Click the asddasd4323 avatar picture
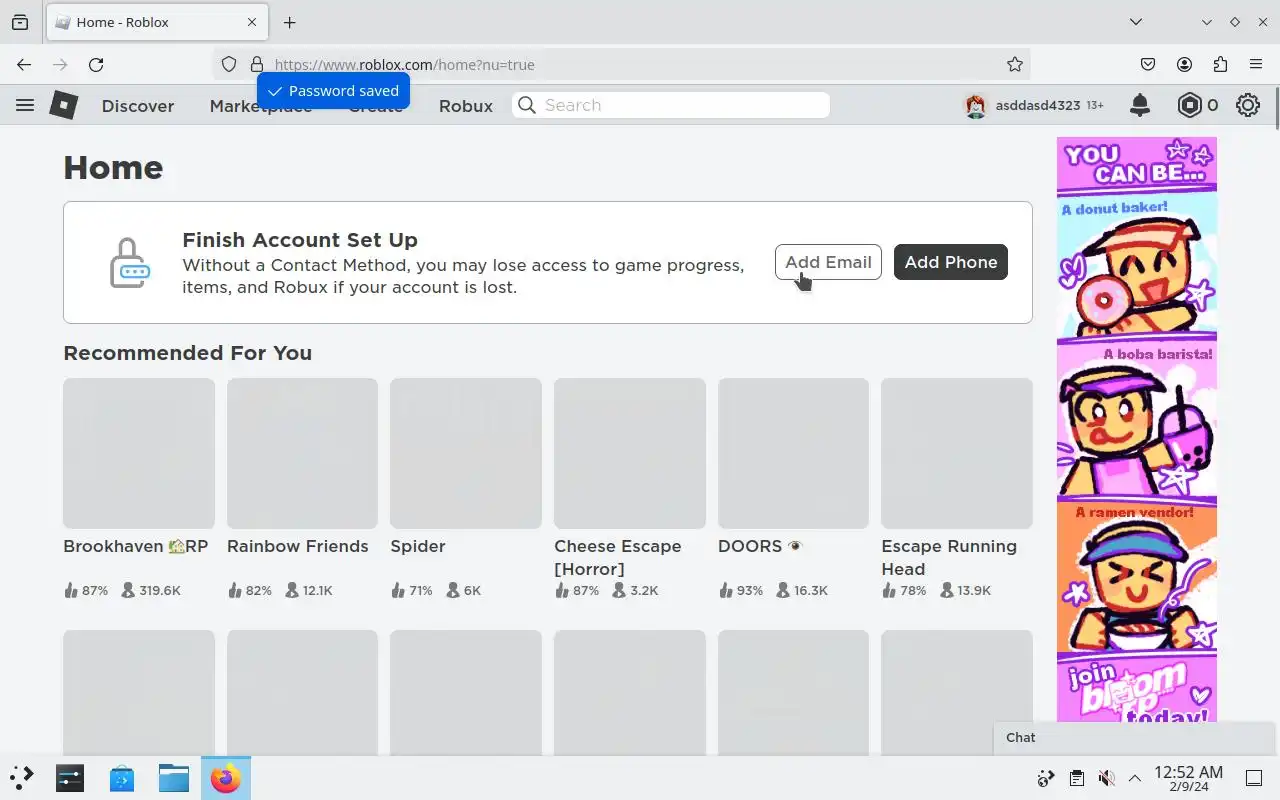Screen dimensions: 1280x800 976,105
